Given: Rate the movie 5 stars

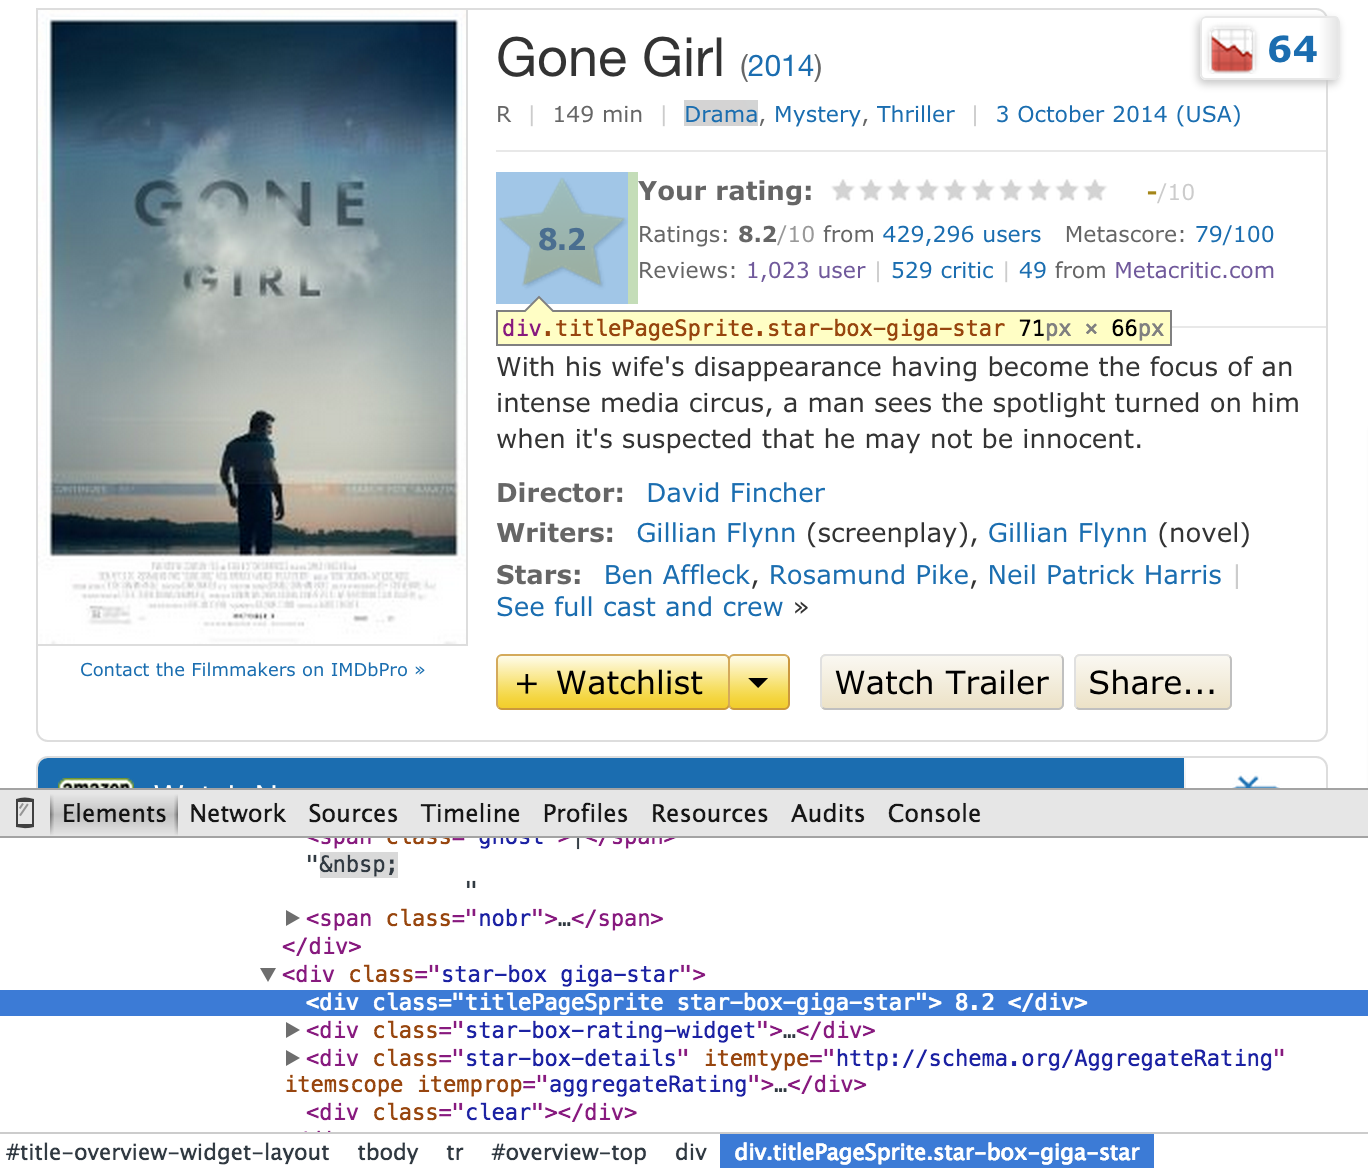Looking at the screenshot, I should point(955,190).
